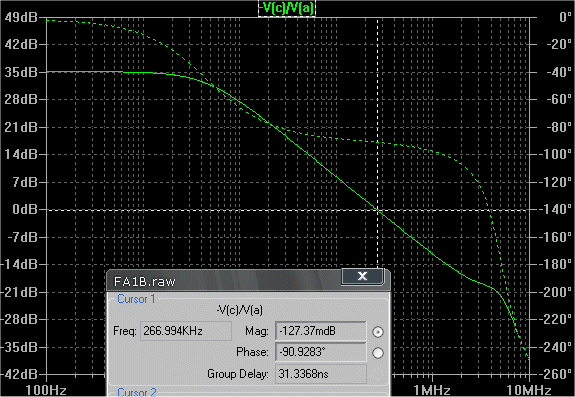Click the 28dB left axis label
575x397 pixels.
click(x=21, y=100)
